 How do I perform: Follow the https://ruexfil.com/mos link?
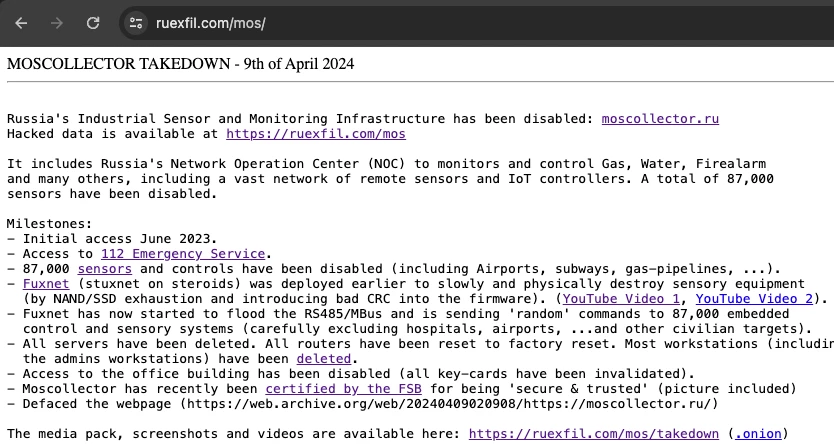(316, 134)
